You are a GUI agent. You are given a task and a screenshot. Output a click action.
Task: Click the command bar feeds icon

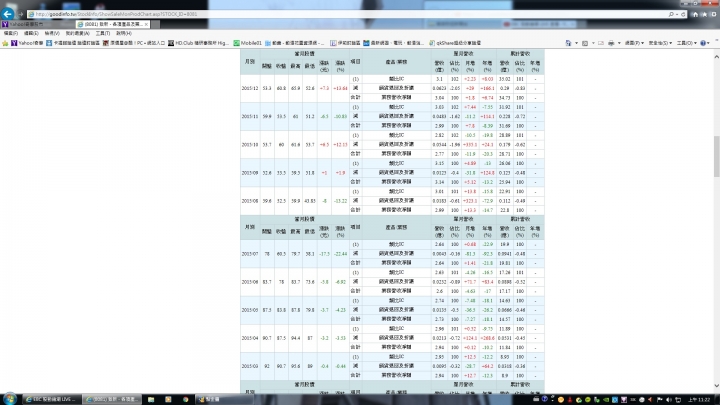point(585,43)
